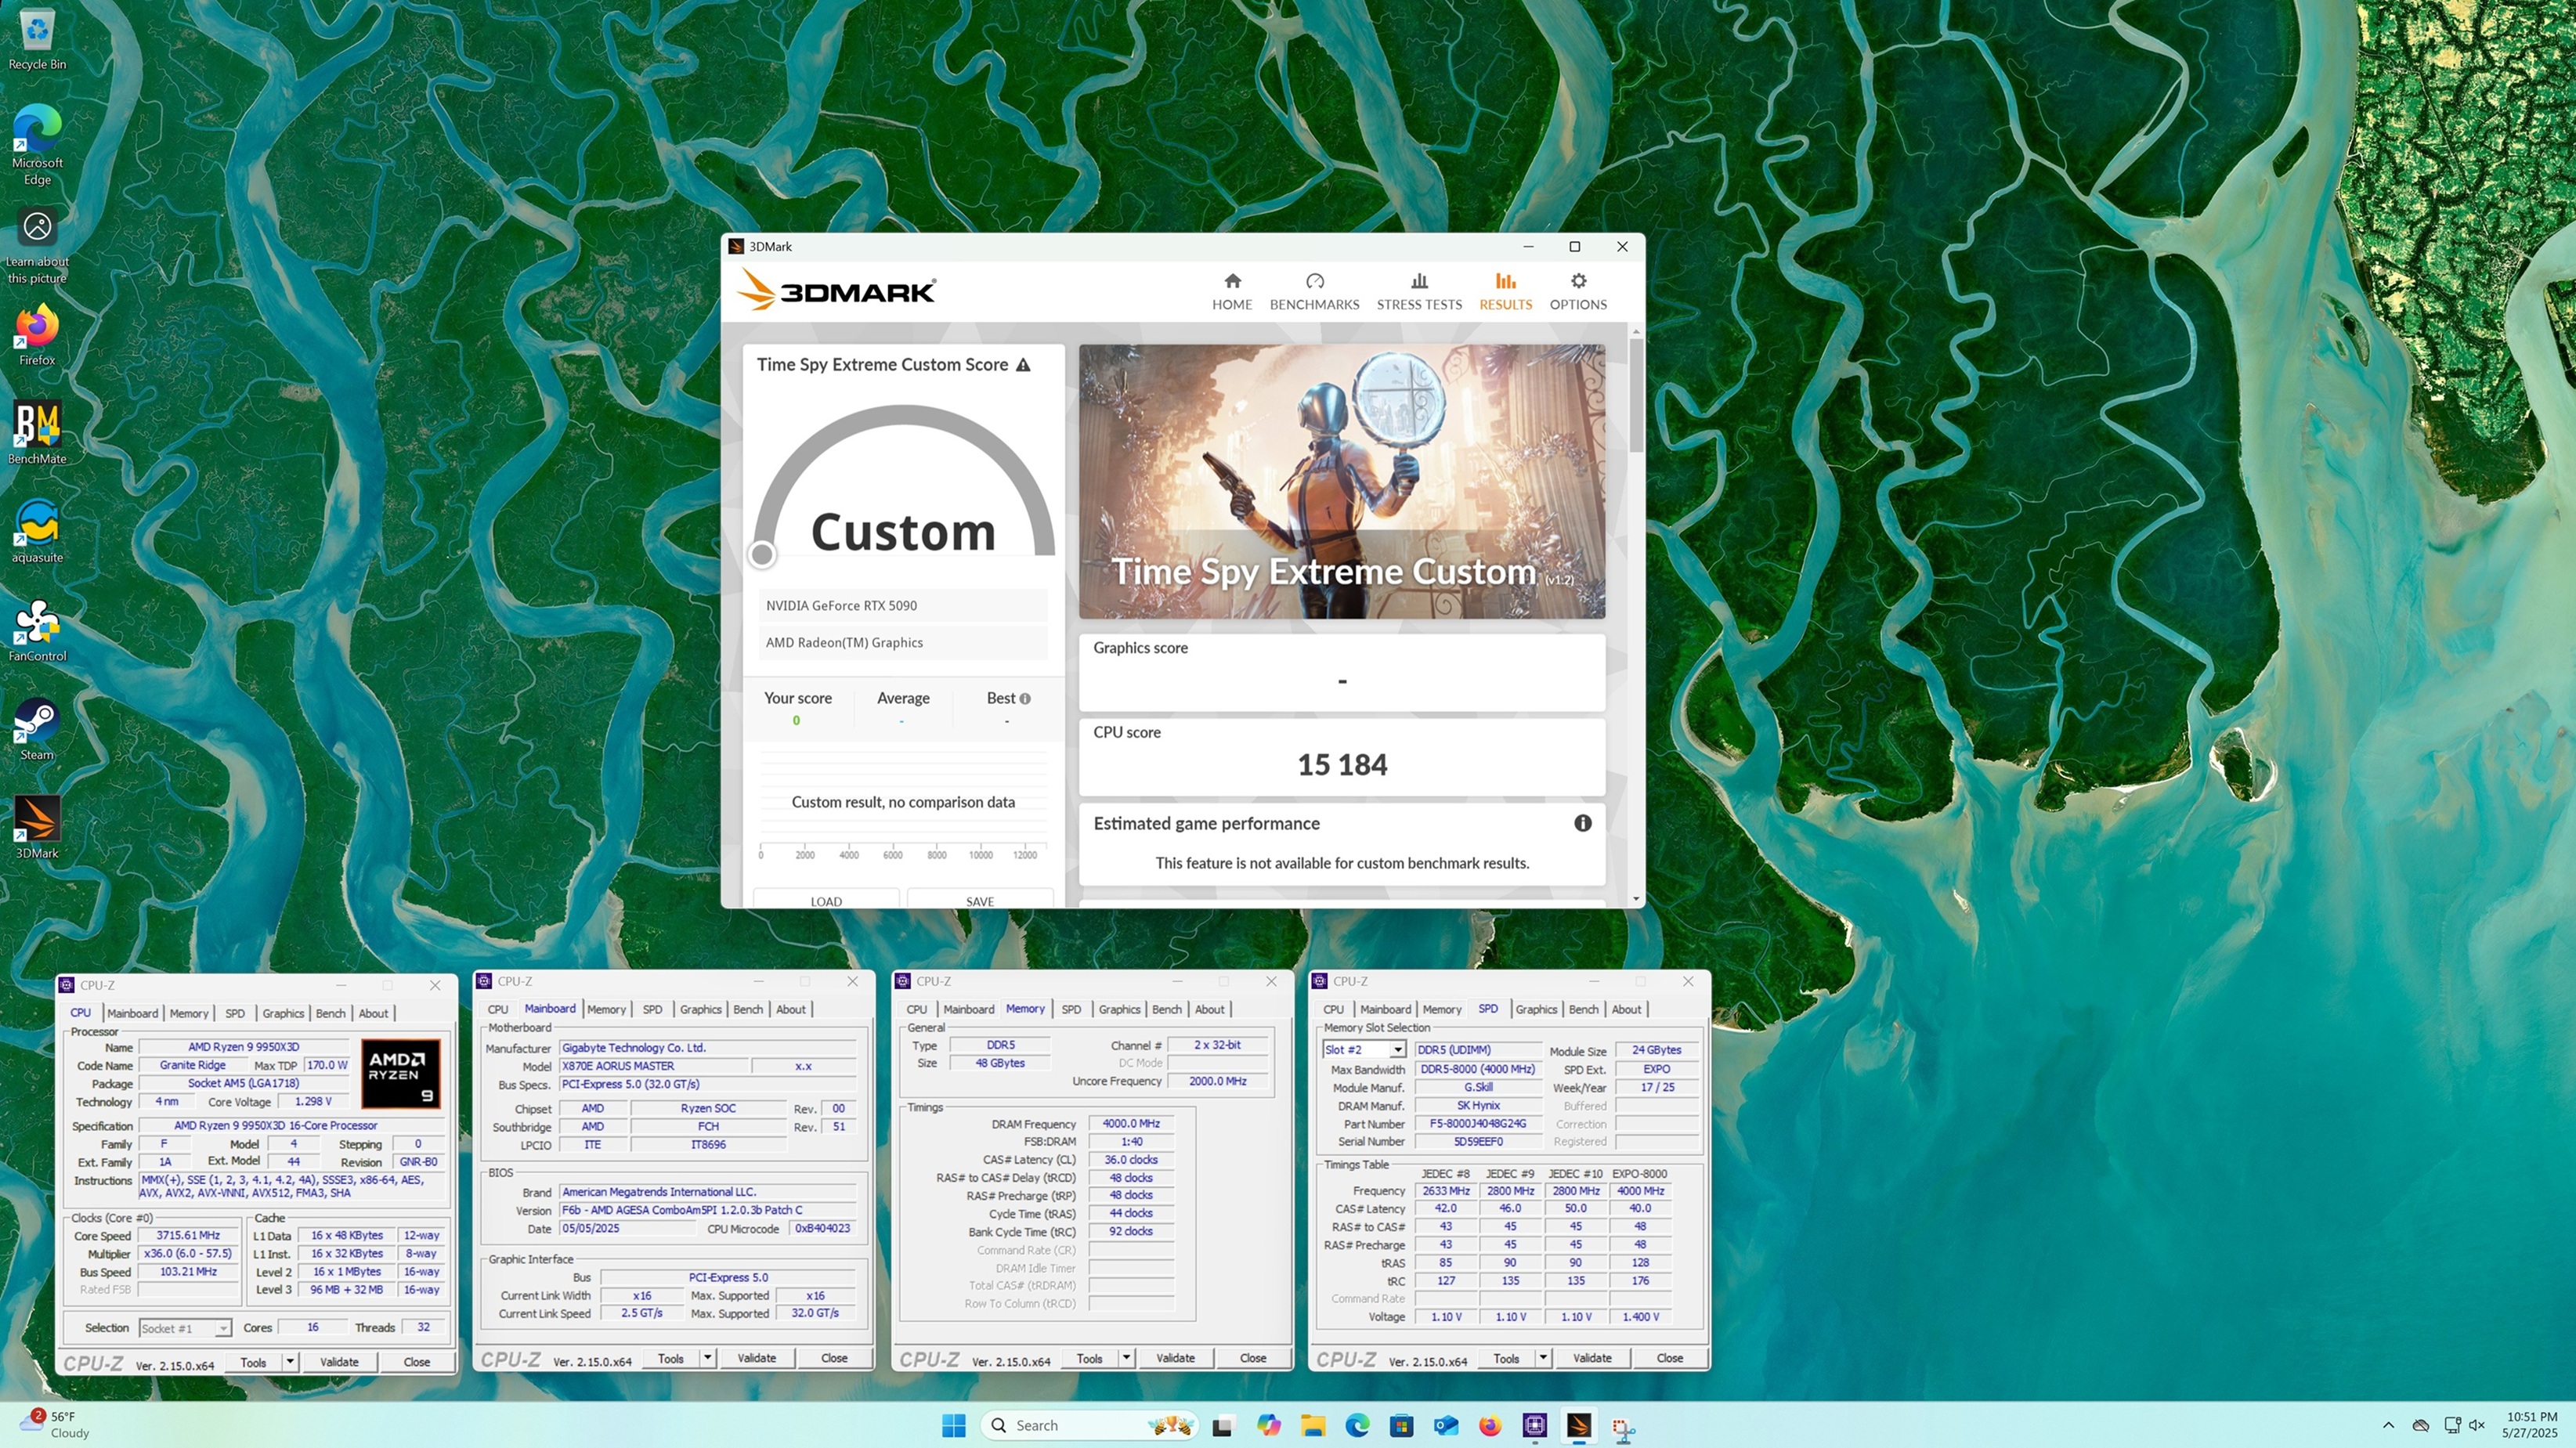Expand Tools arrow in the CPU-Z Memory window
The height and width of the screenshot is (1448, 2576).
coord(1126,1358)
